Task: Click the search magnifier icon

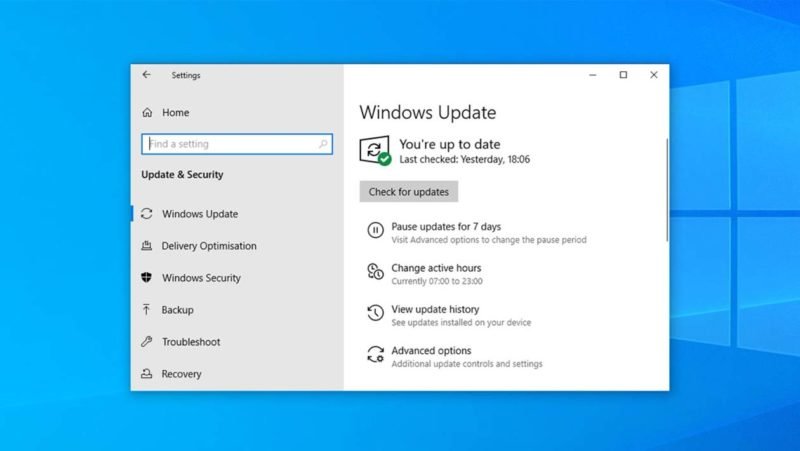Action: [x=323, y=144]
